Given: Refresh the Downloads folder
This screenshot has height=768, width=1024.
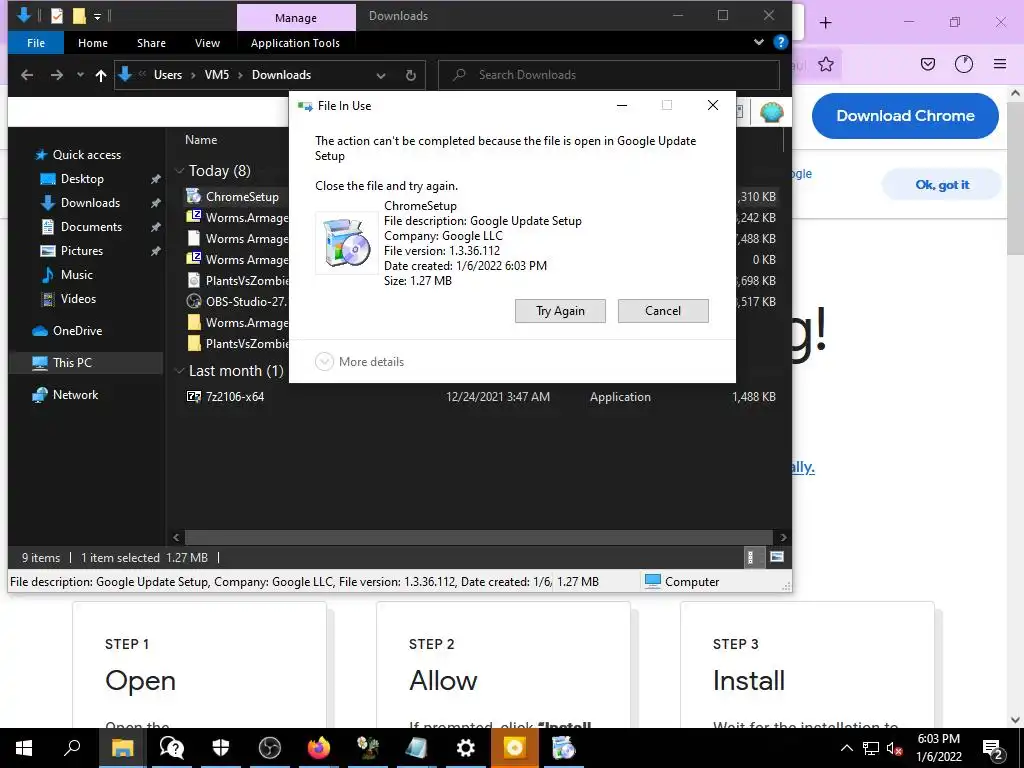Looking at the screenshot, I should click(x=411, y=76).
